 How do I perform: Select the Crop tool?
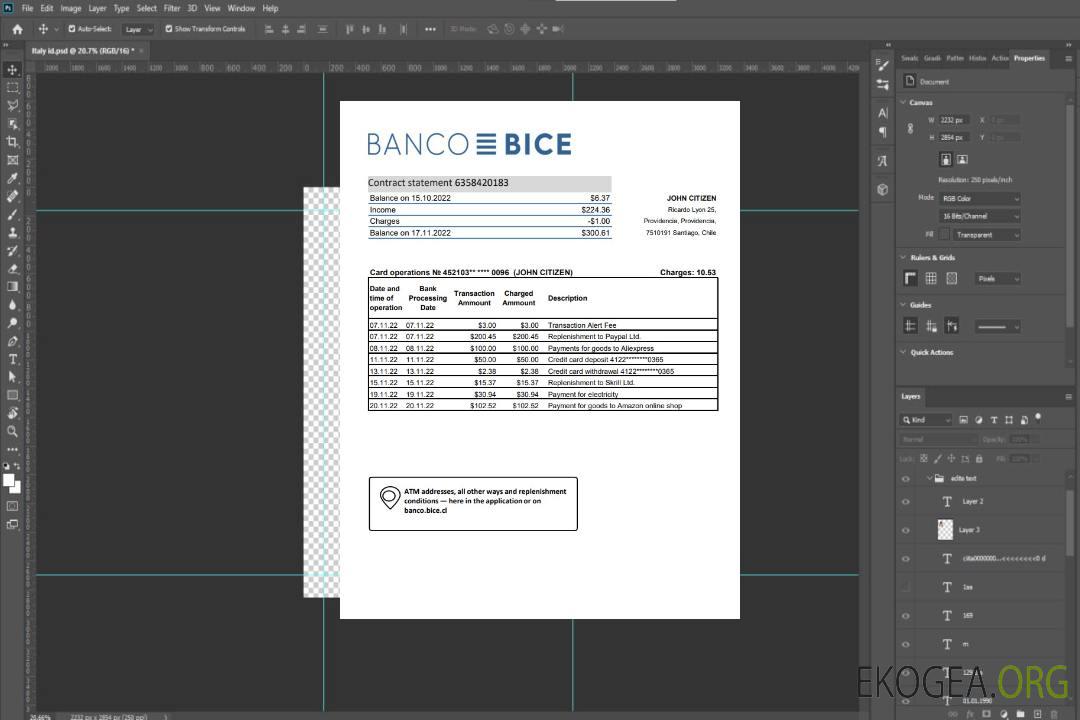coord(12,142)
